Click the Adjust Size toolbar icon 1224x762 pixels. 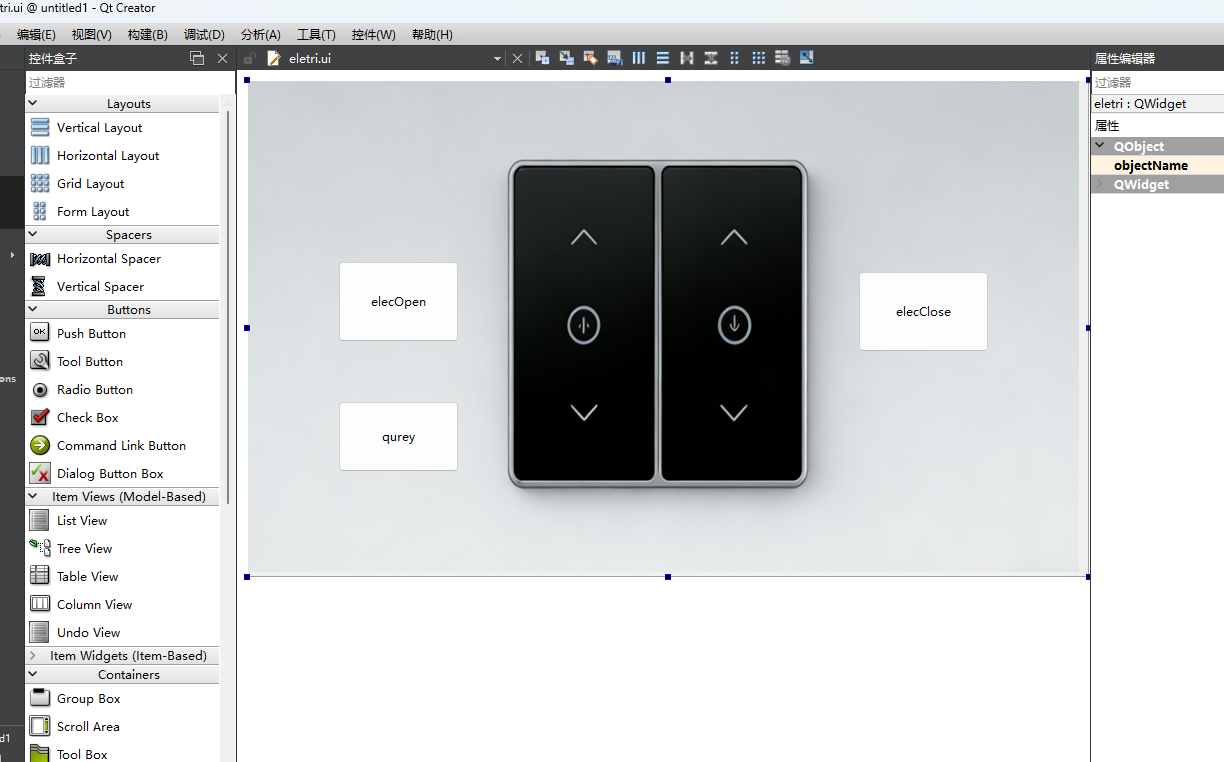tap(807, 58)
